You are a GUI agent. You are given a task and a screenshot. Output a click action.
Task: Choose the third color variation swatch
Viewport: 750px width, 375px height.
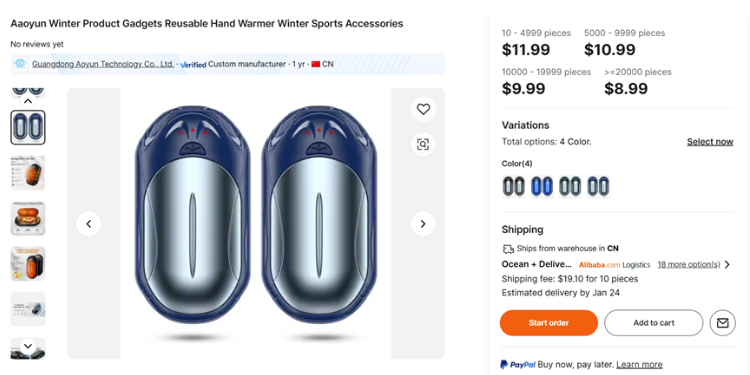click(570, 186)
